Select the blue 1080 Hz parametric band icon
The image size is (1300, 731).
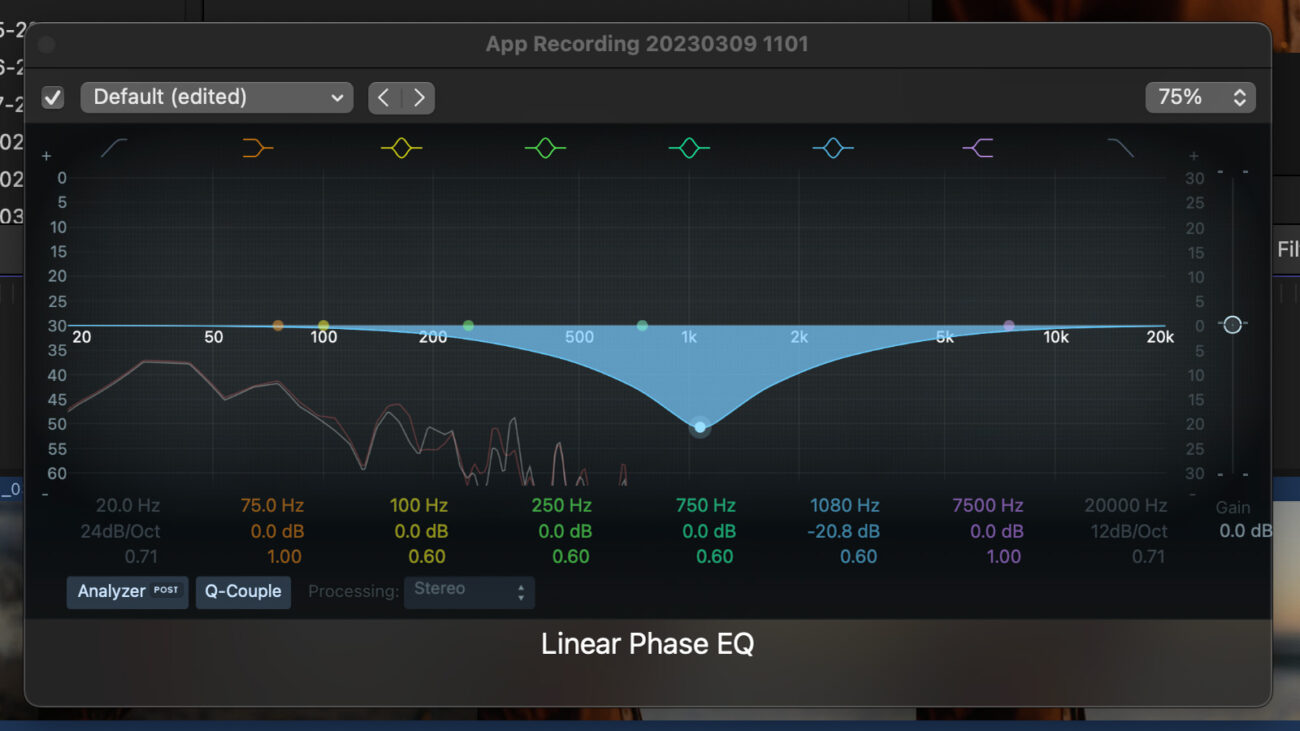coord(833,147)
